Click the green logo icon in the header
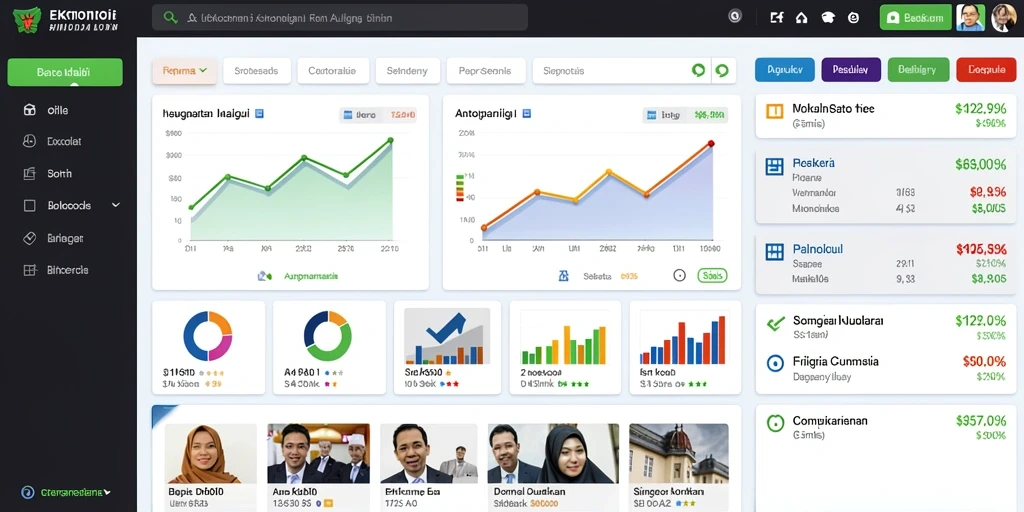Screen dimensions: 1024x512 tap(26, 19)
